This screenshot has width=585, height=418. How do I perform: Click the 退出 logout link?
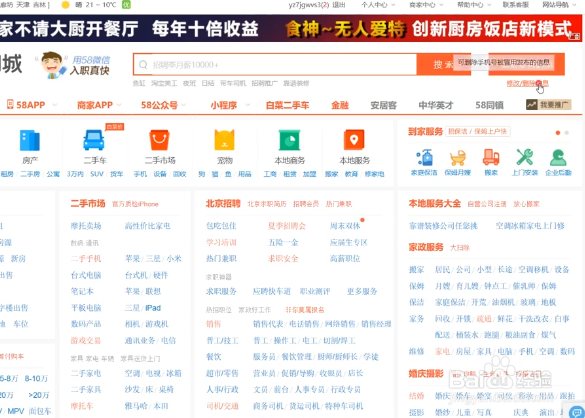tap(338, 5)
